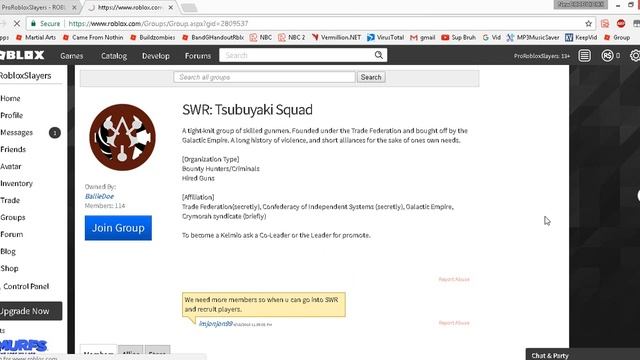
Task: Open Avatar in sidebar
Action: [x=11, y=167]
